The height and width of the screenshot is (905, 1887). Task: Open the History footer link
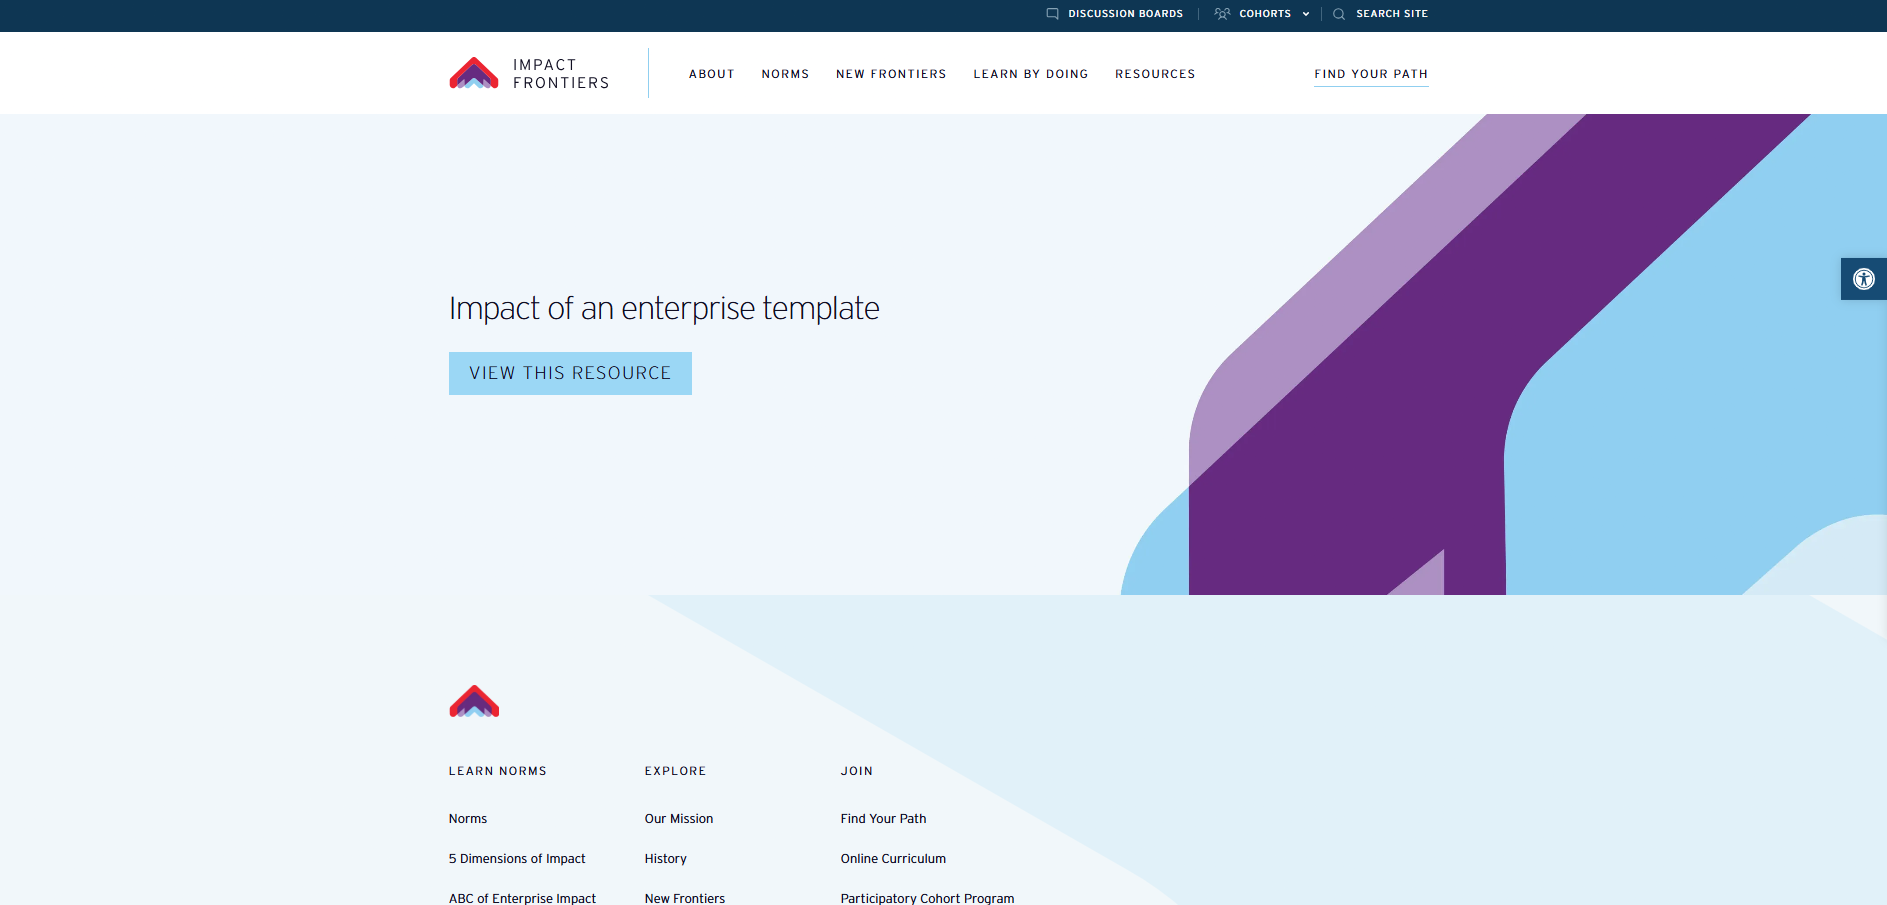666,858
